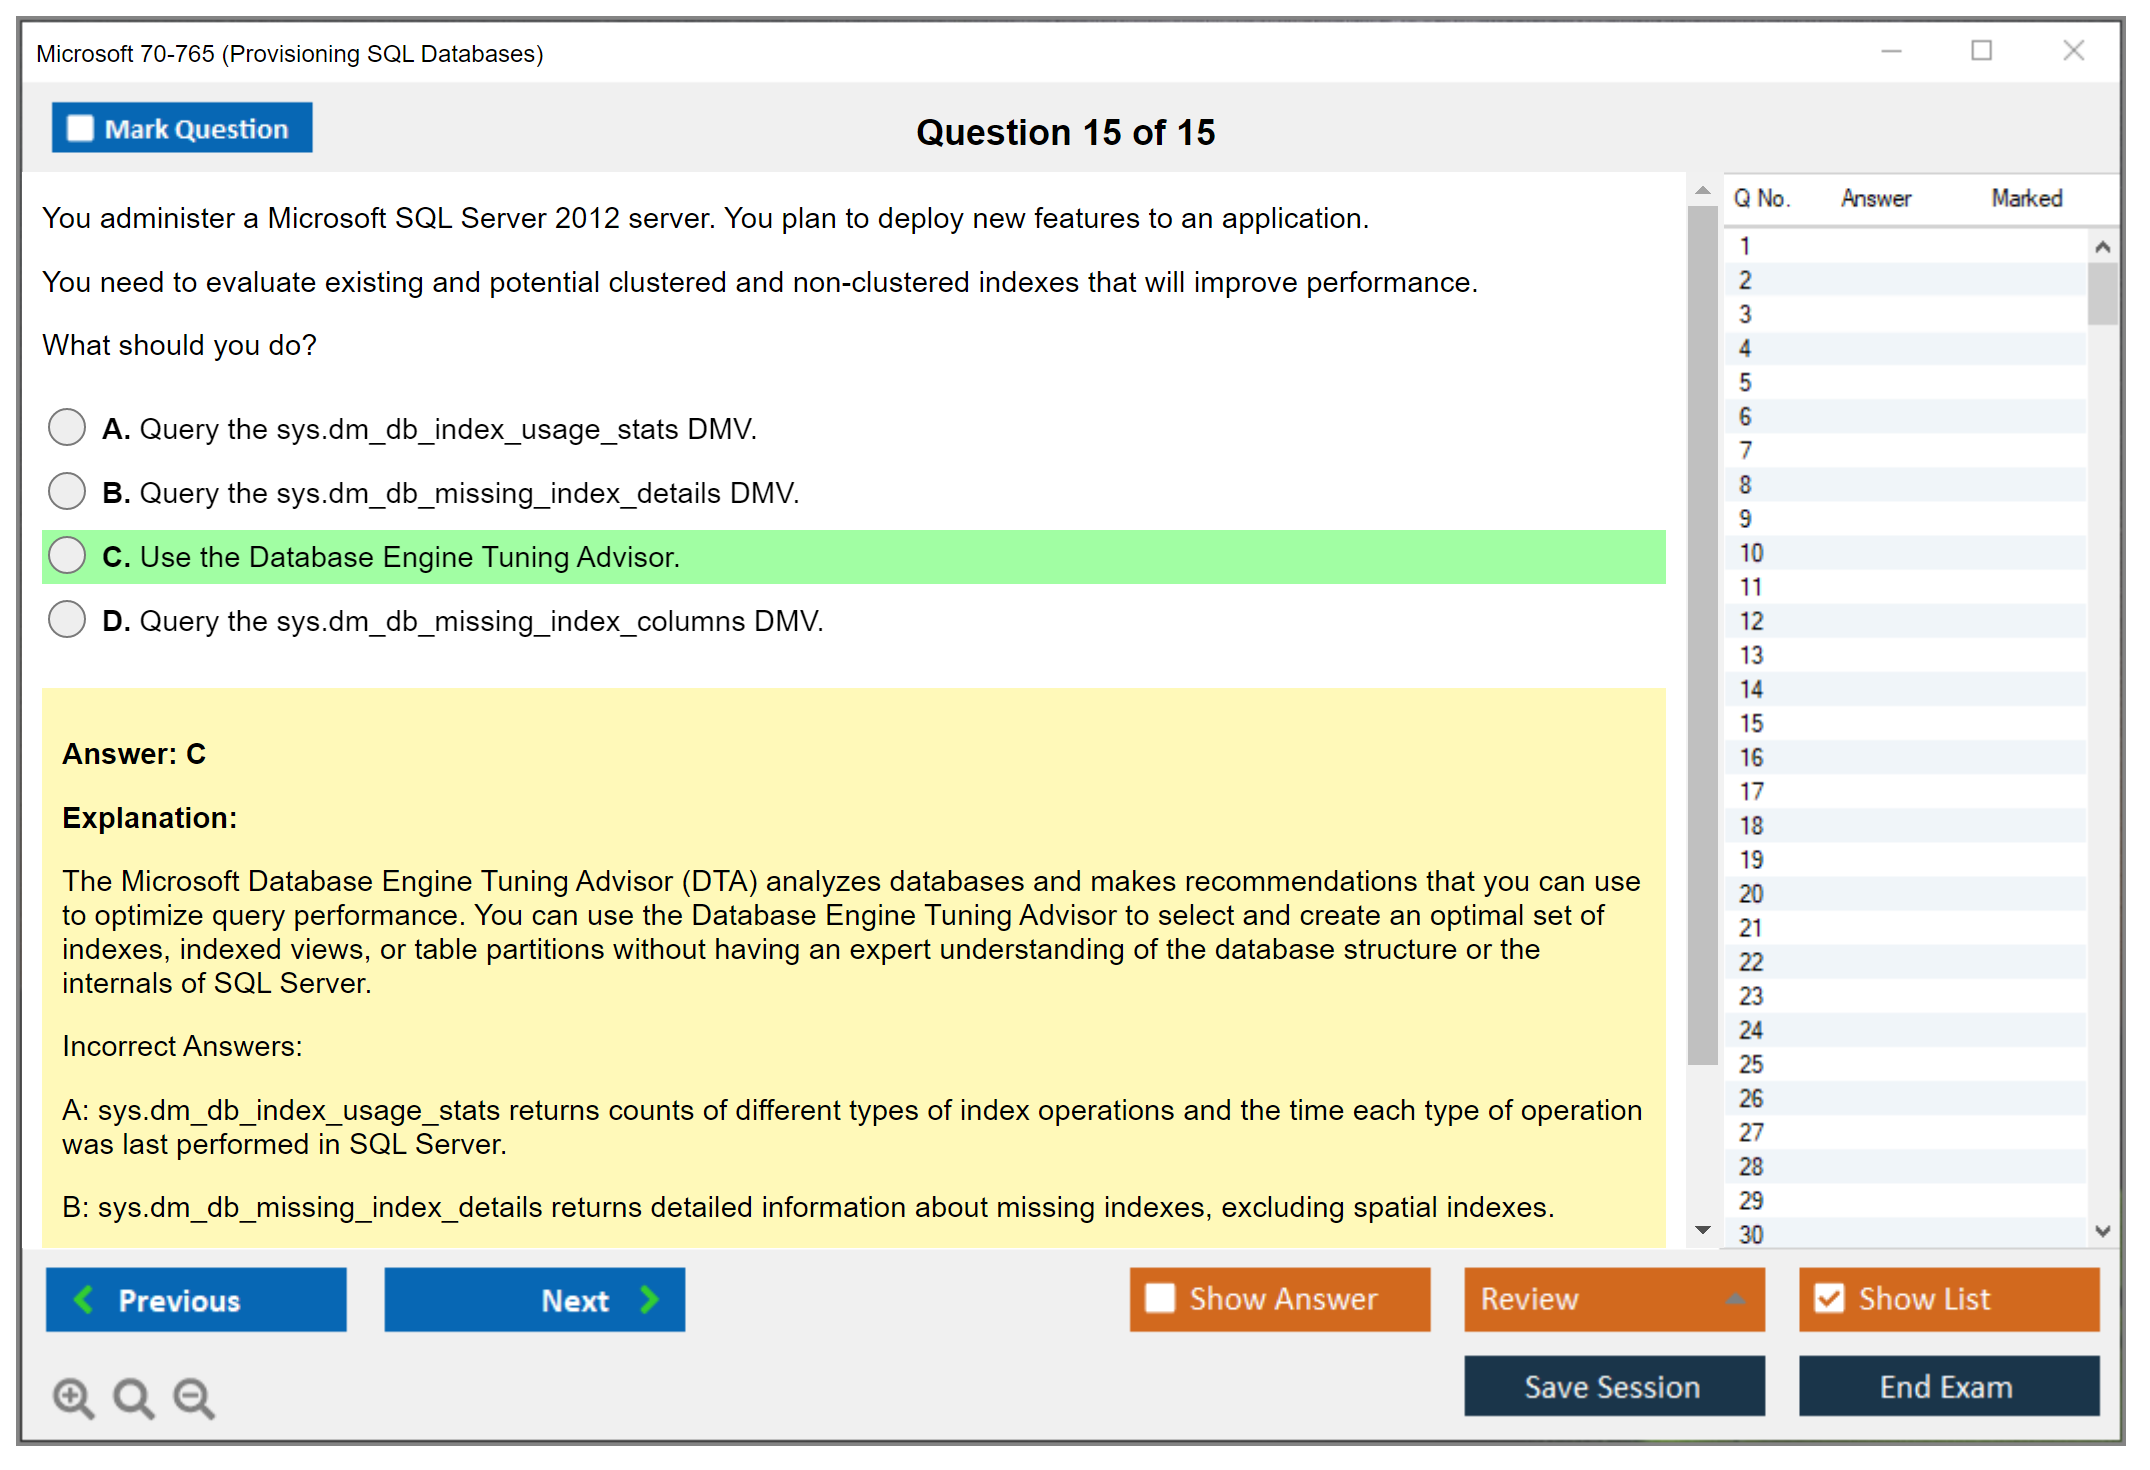Toggle the Mark Question checkbox
The width and height of the screenshot is (2150, 1470).
pos(80,129)
